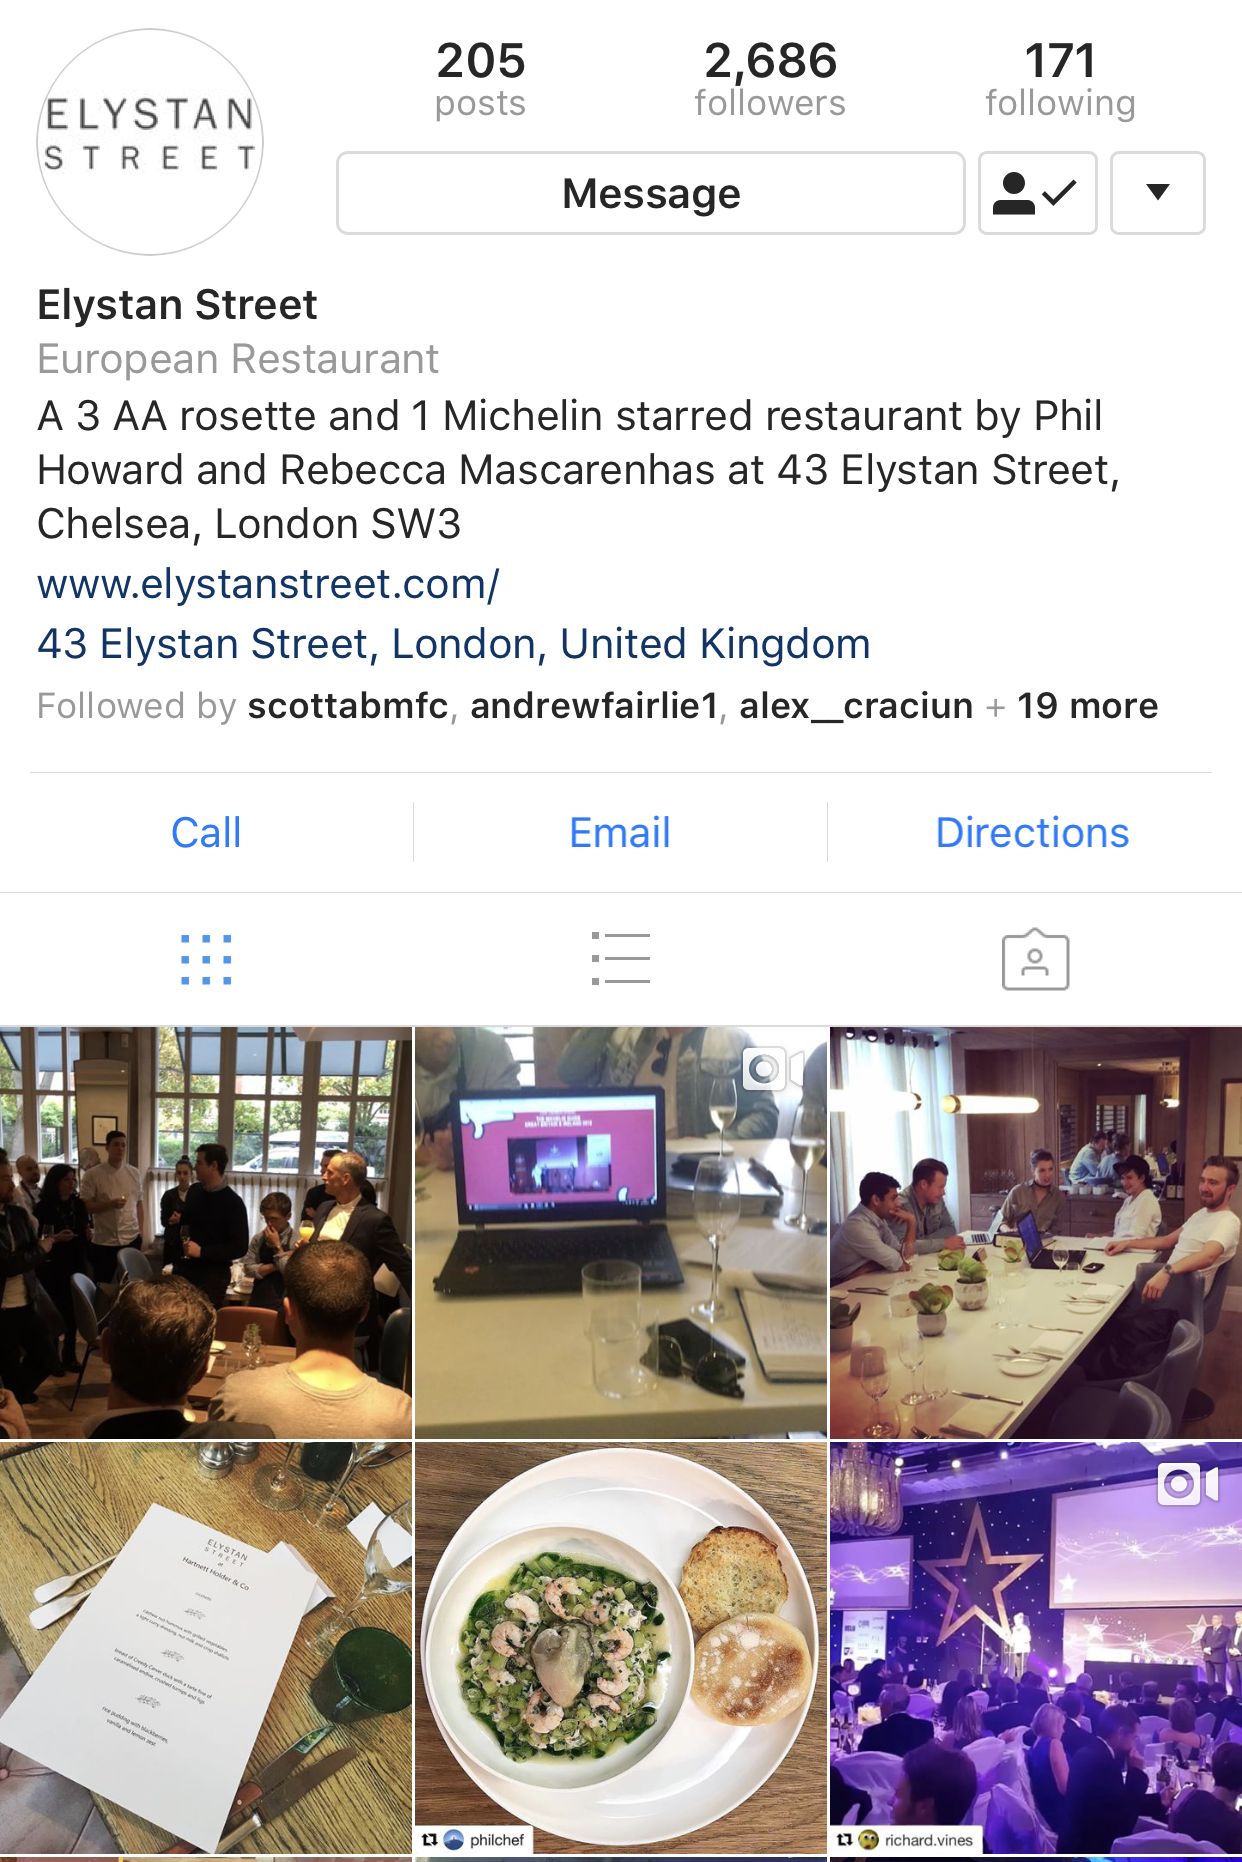1242x1862 pixels.
Task: Tap Call to contact the restaurant
Action: tap(206, 833)
